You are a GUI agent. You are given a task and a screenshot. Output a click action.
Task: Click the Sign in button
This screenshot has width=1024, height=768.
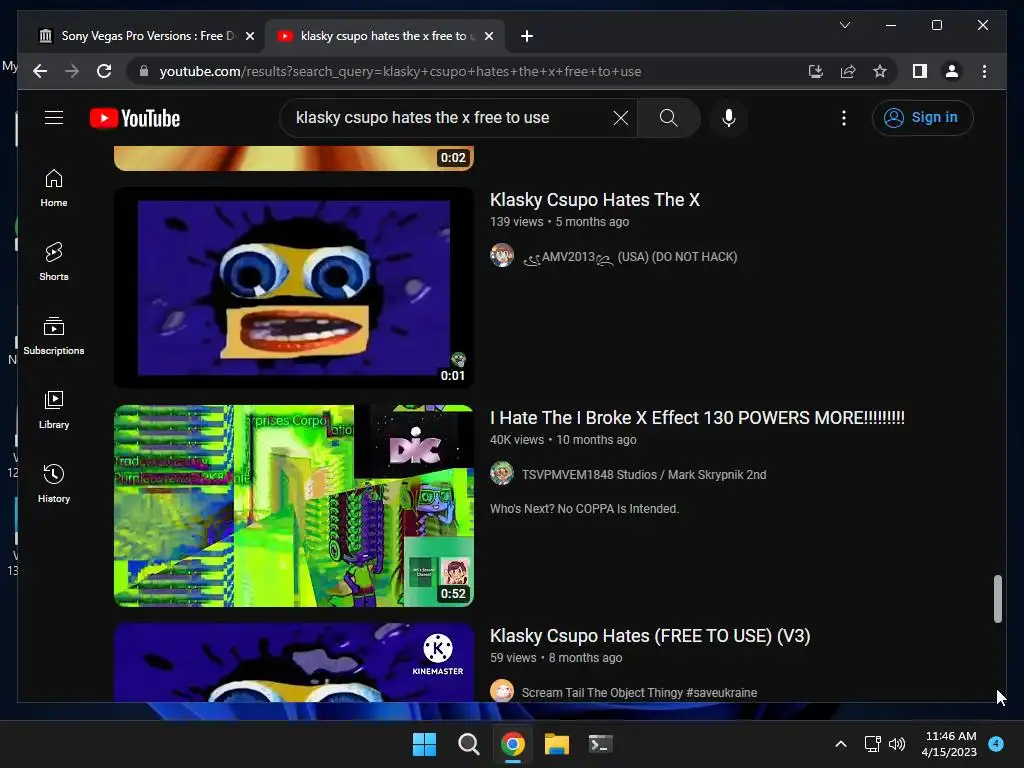coord(922,118)
